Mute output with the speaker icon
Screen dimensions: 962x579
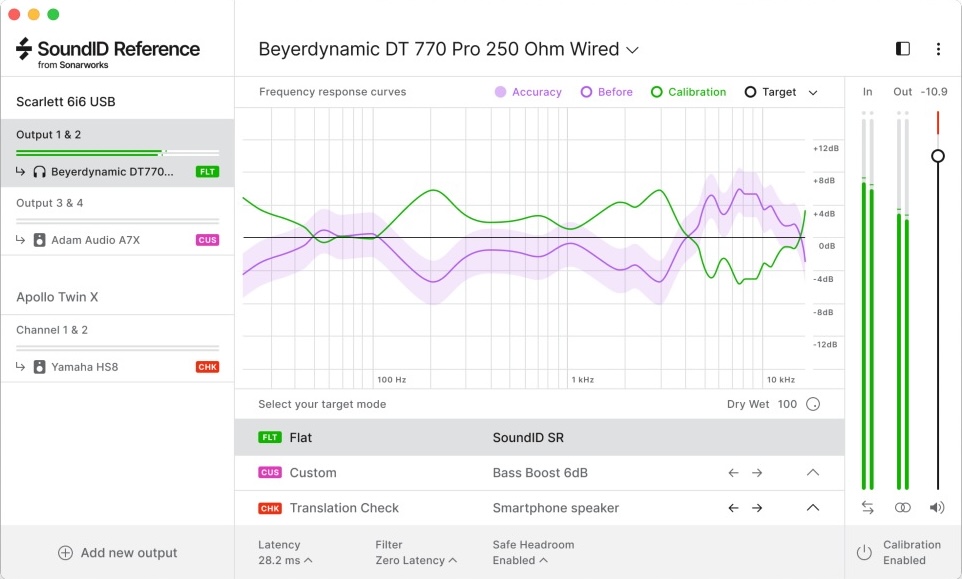tap(937, 508)
